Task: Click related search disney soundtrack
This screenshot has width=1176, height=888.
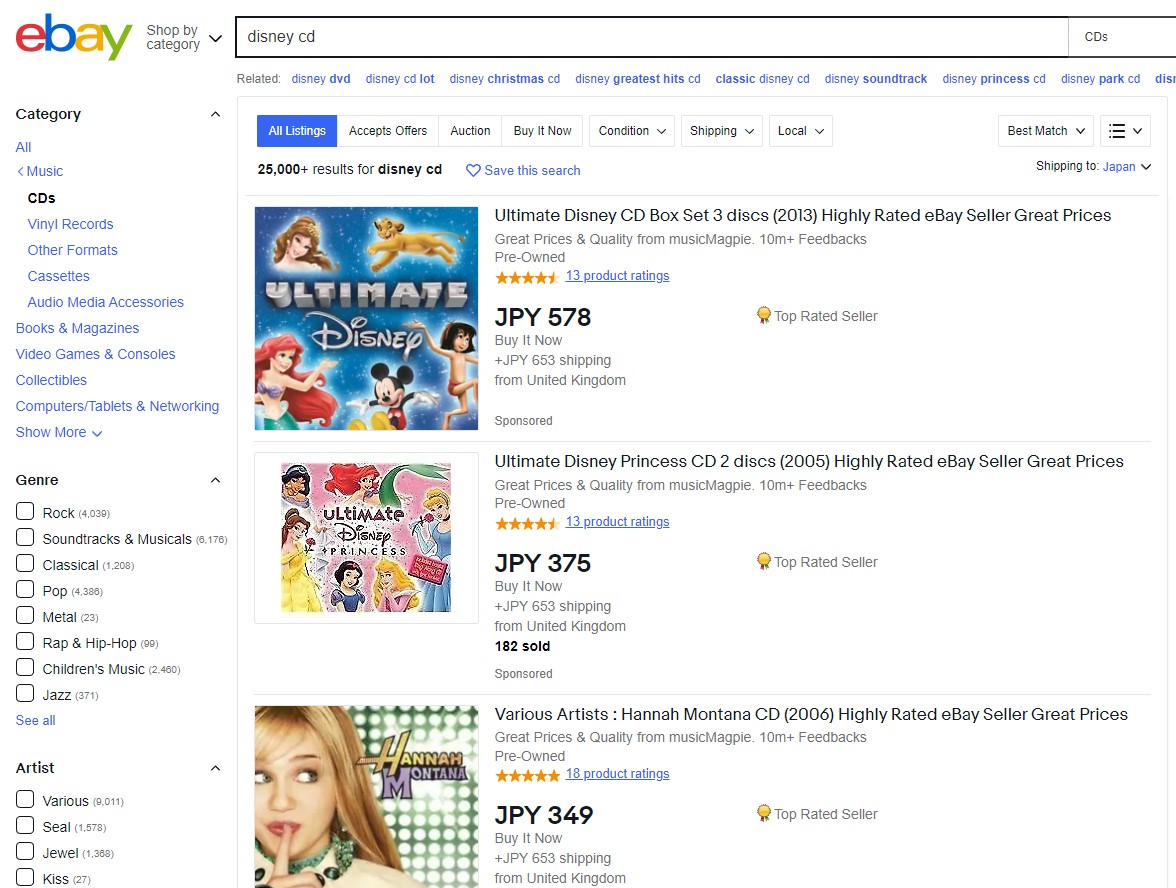Action: pos(876,79)
